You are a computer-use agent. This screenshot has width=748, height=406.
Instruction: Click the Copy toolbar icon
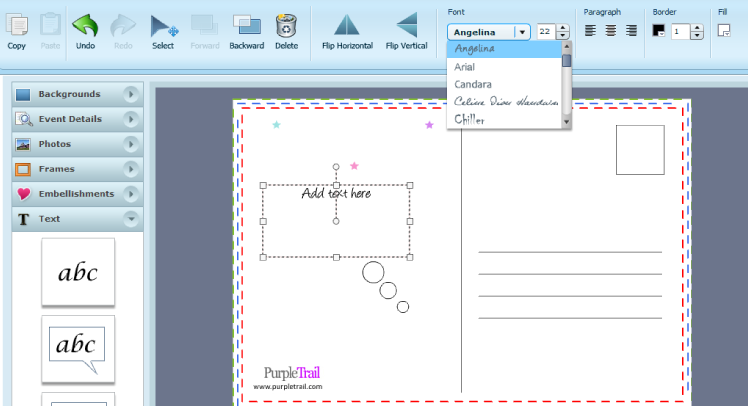tap(17, 26)
